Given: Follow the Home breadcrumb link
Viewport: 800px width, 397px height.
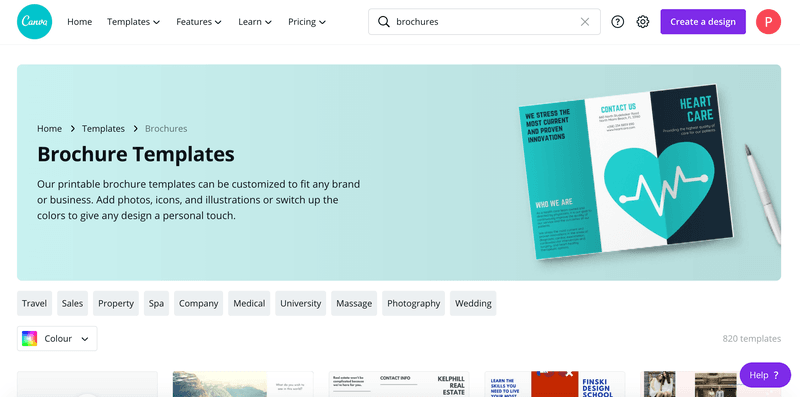Looking at the screenshot, I should (49, 129).
